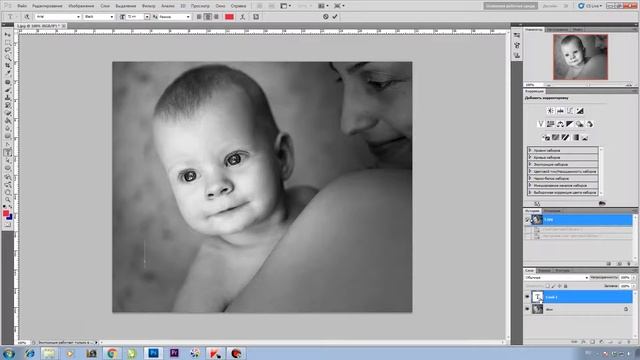The width and height of the screenshot is (640, 360).
Task: Select the Rectangular Marquee tool
Action: (x=8, y=42)
